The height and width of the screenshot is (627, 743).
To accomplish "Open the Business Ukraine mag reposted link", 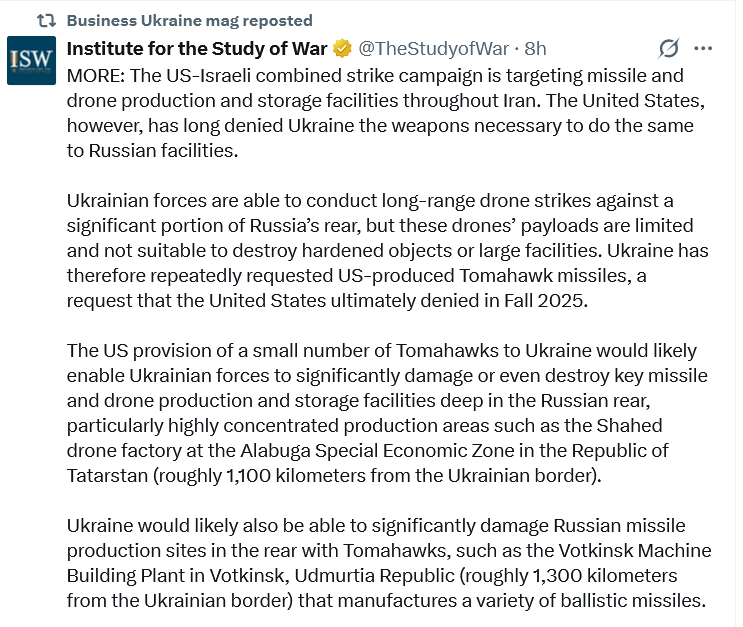I will pyautogui.click(x=189, y=20).
